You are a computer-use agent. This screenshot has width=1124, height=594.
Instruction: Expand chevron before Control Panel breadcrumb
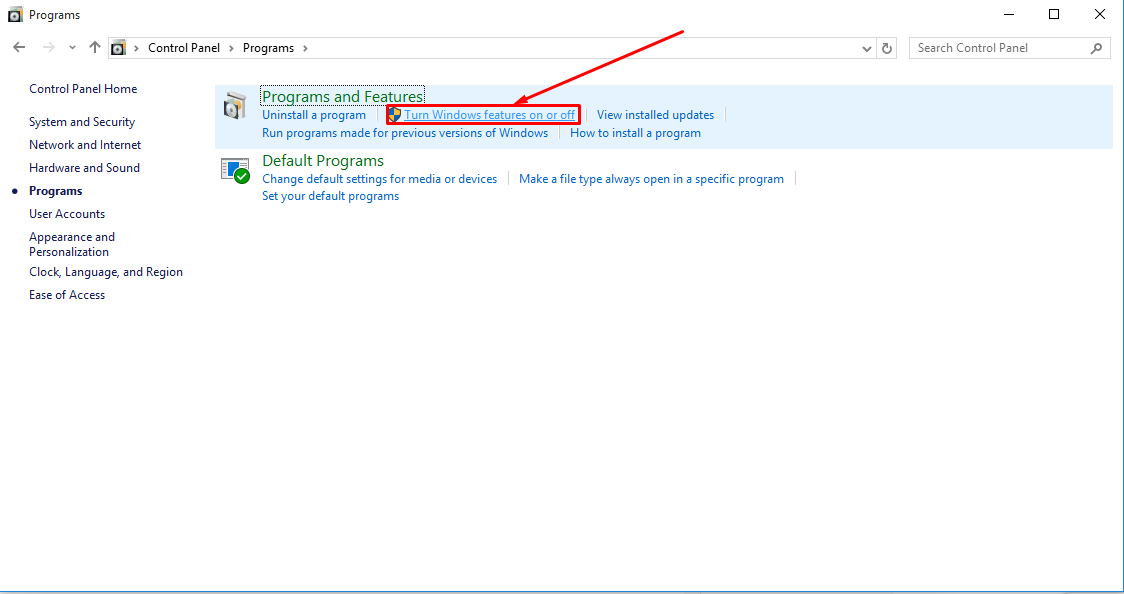click(136, 48)
